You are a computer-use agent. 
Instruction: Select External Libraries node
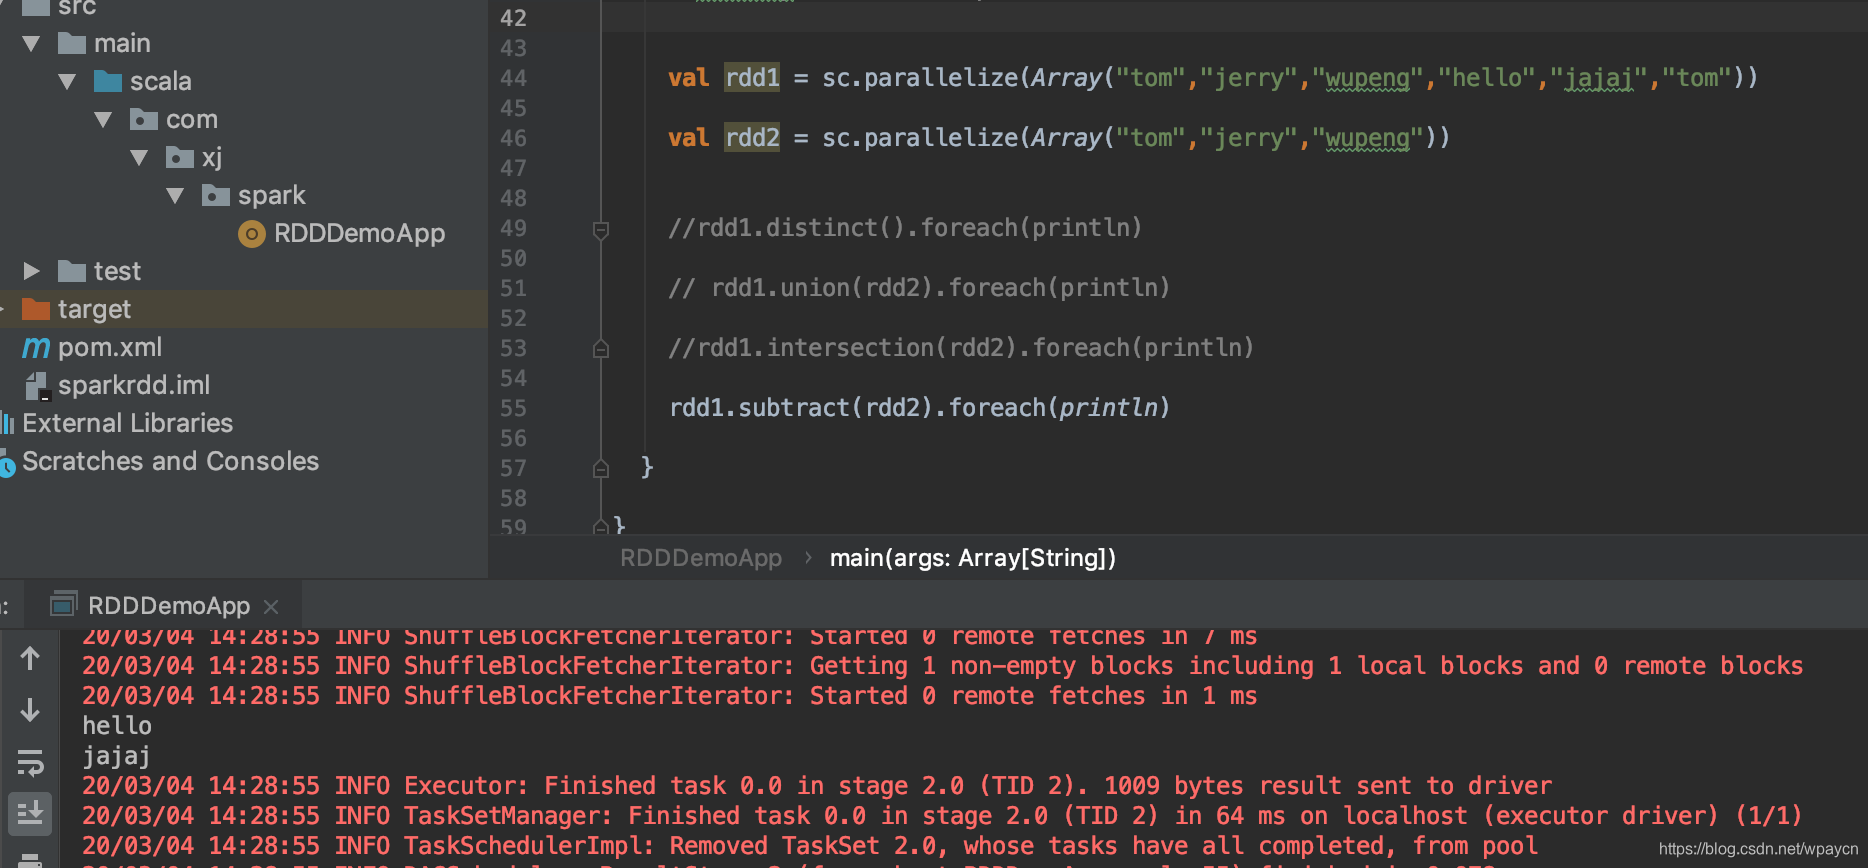(127, 423)
